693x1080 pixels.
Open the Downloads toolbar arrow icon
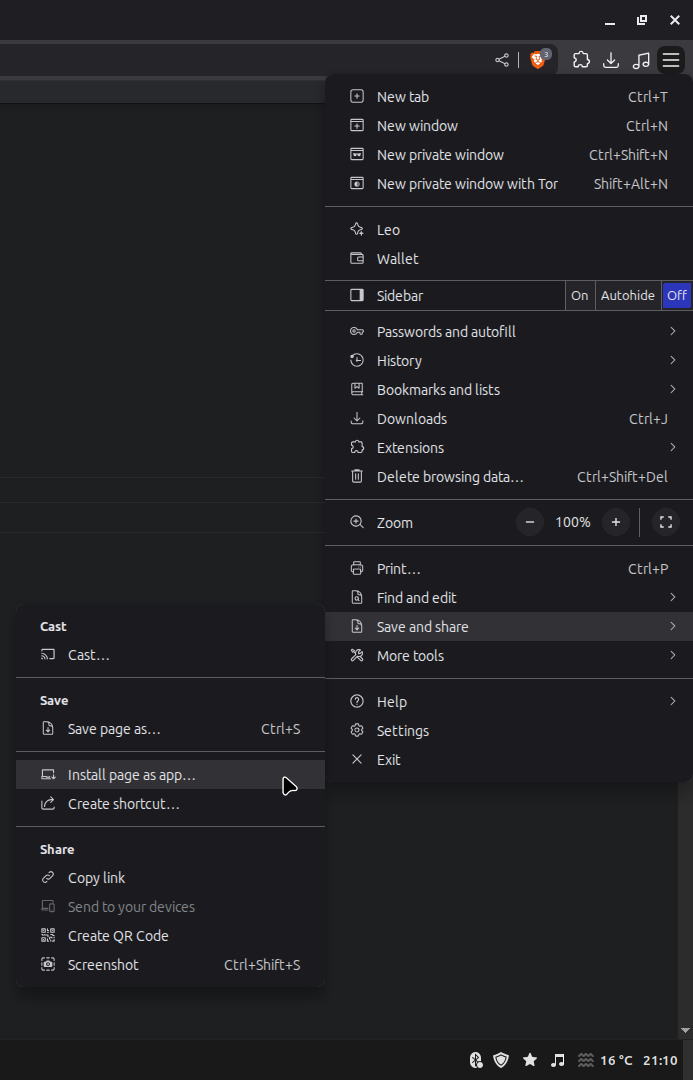[x=611, y=60]
